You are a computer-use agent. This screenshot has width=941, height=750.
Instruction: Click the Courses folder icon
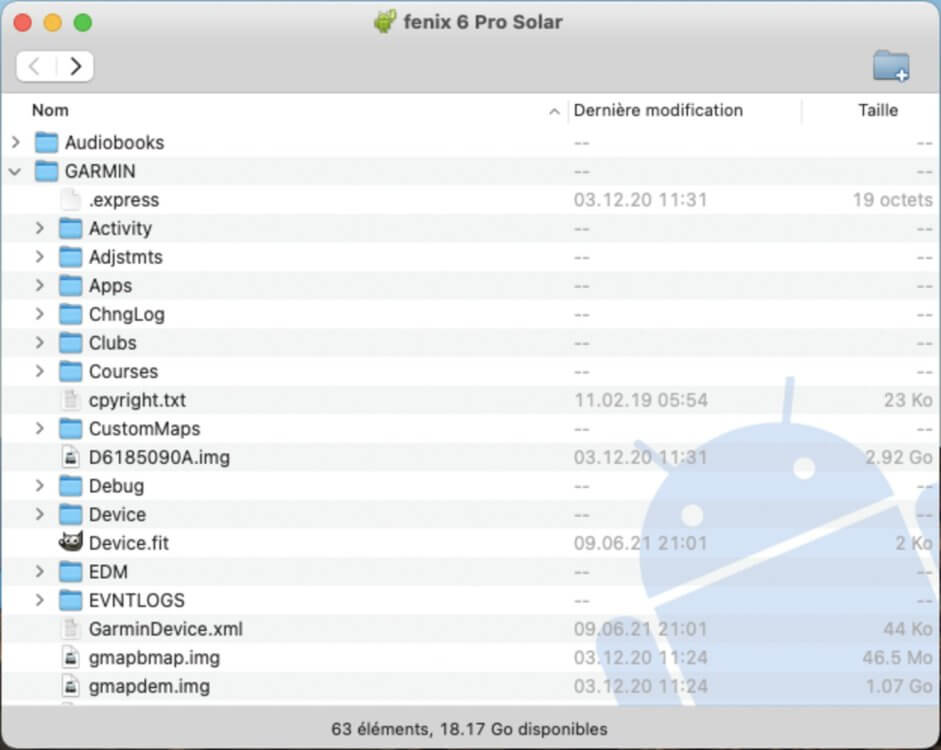[x=70, y=371]
